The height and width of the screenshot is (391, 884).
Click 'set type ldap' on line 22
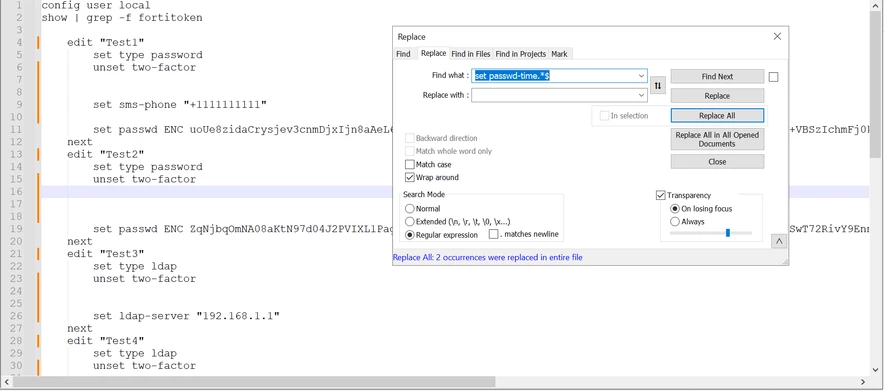tap(135, 266)
